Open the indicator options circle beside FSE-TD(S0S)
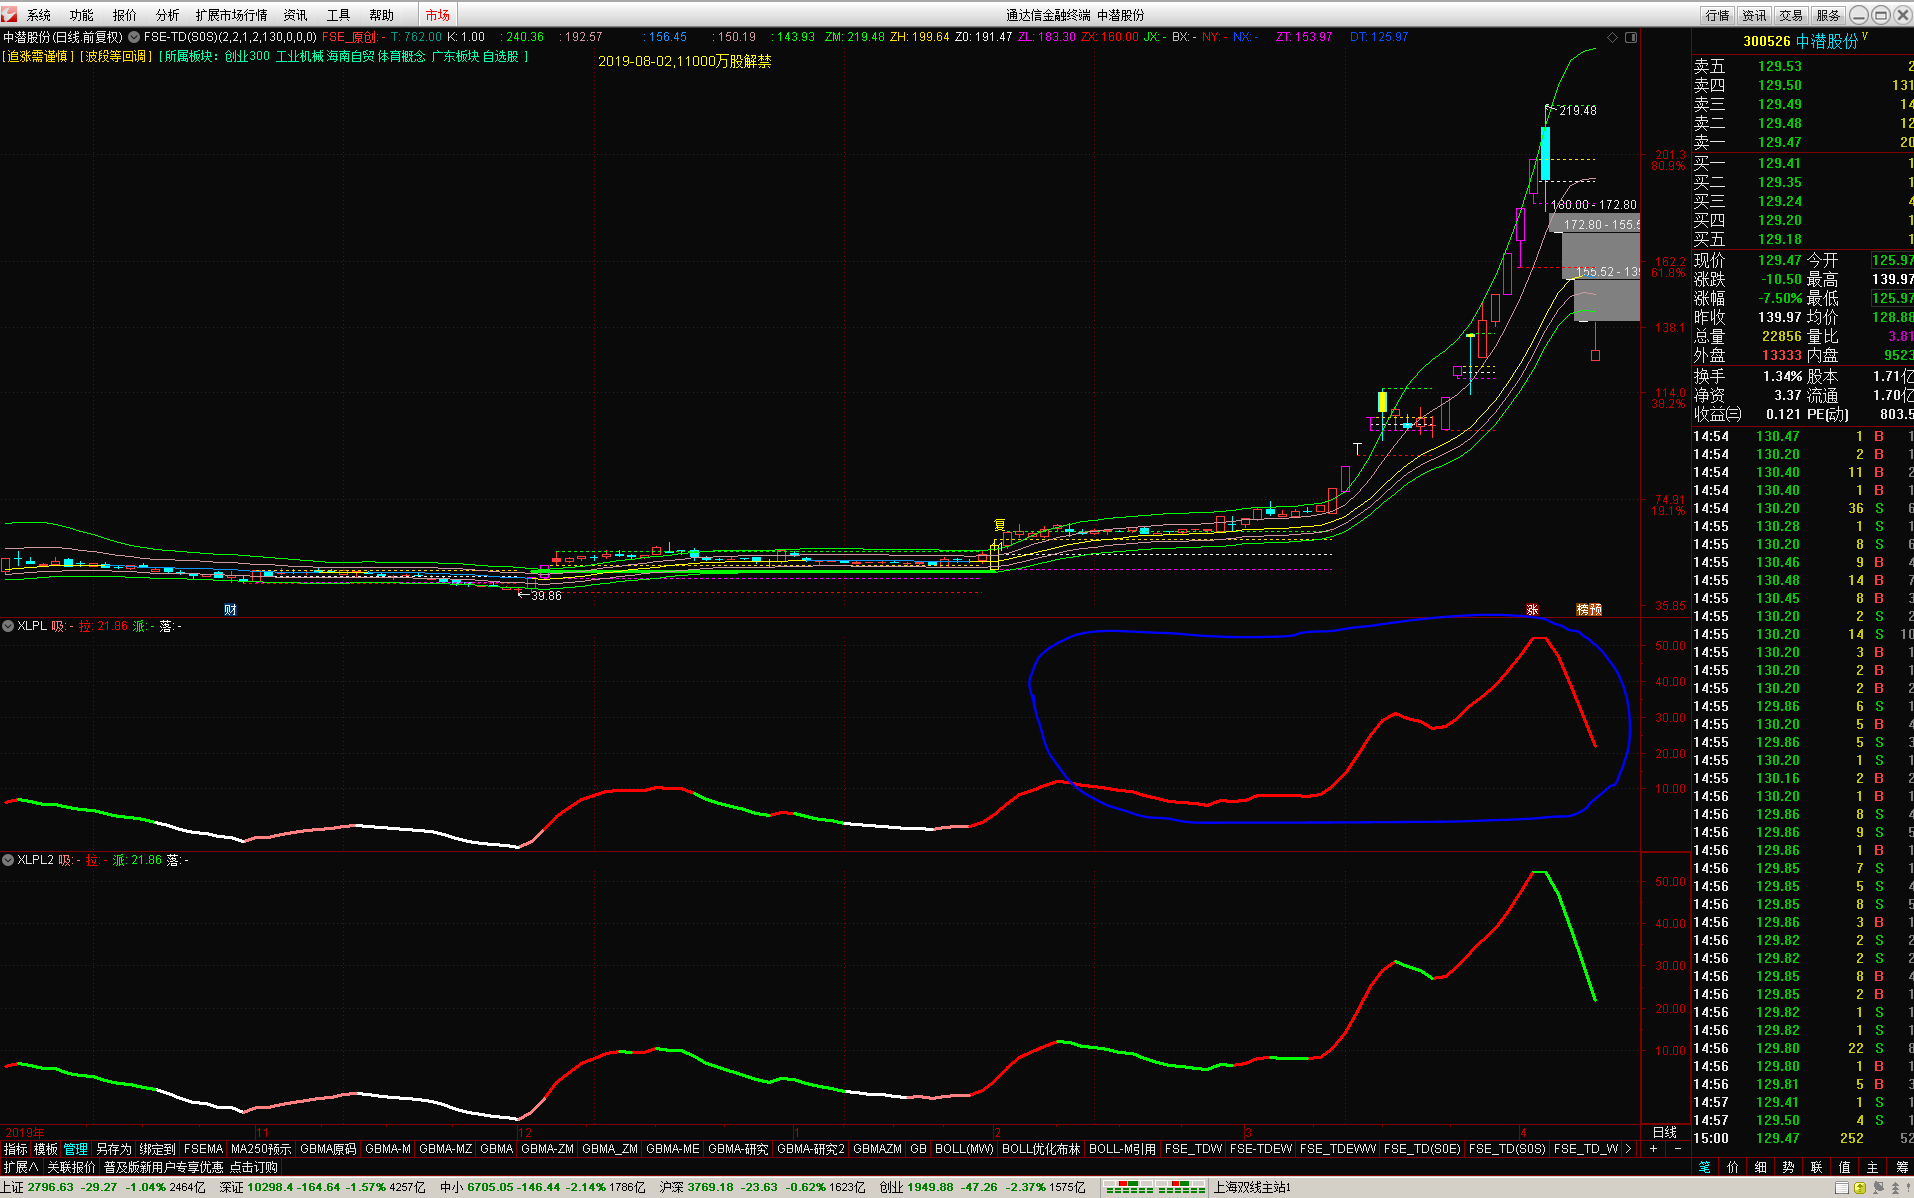The image size is (1914, 1198). 133,37
